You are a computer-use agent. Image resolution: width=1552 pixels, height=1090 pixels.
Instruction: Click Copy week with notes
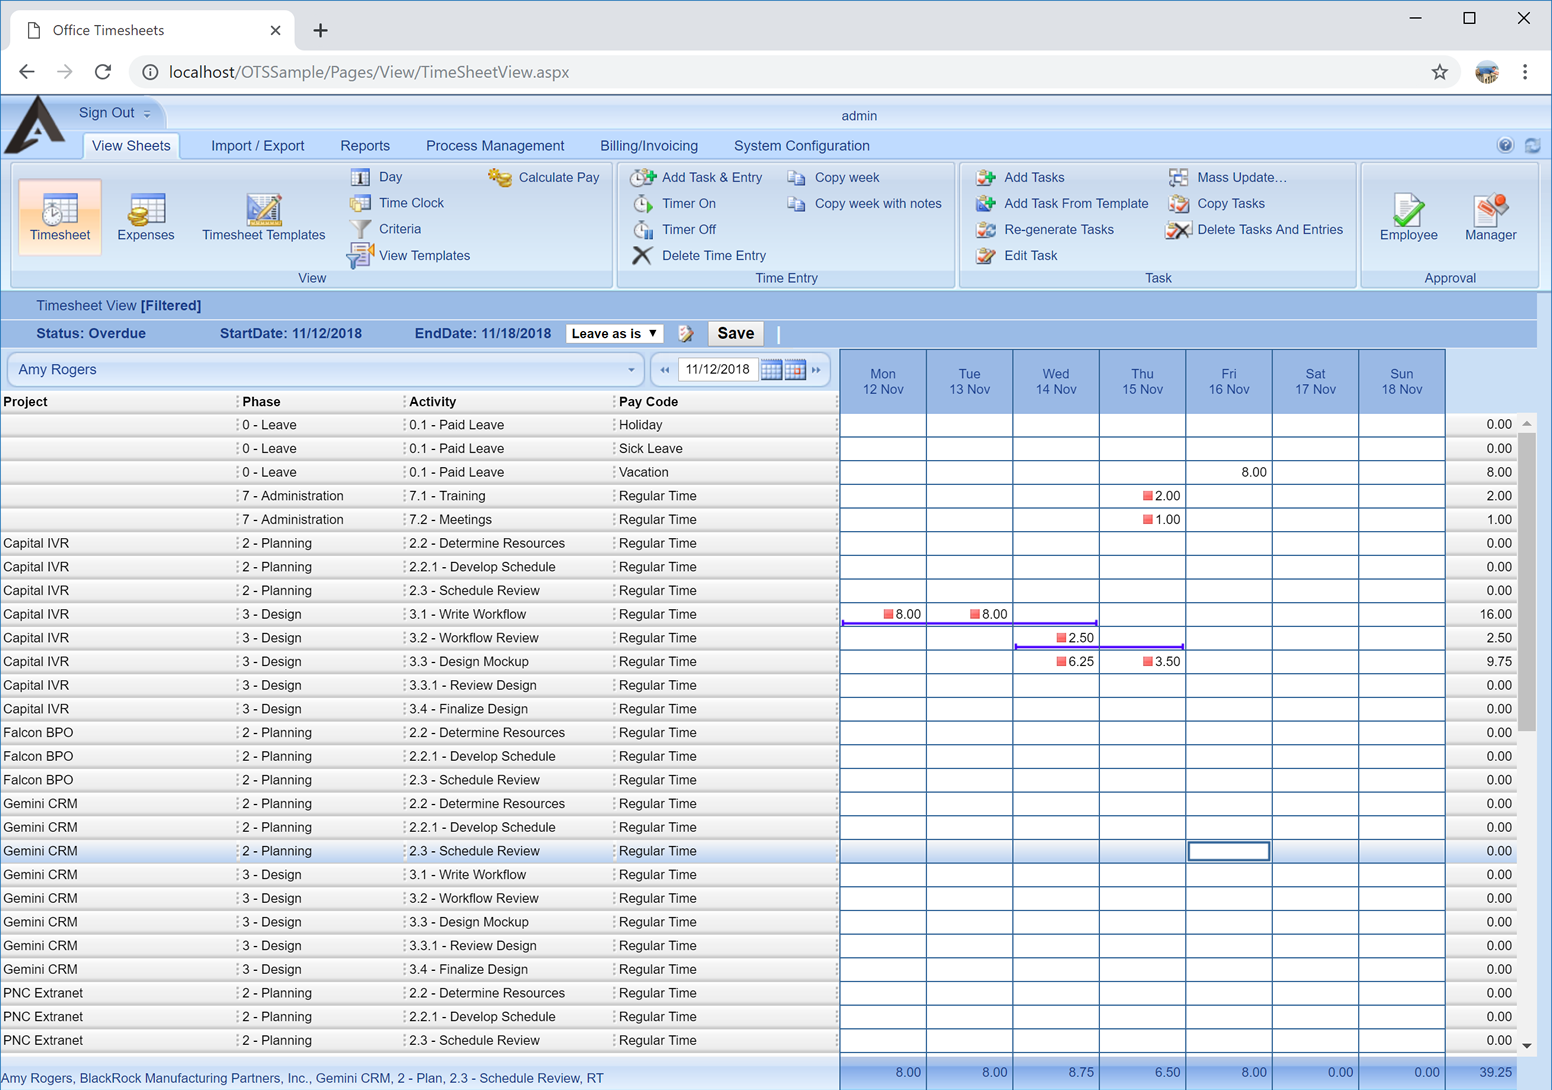[877, 204]
